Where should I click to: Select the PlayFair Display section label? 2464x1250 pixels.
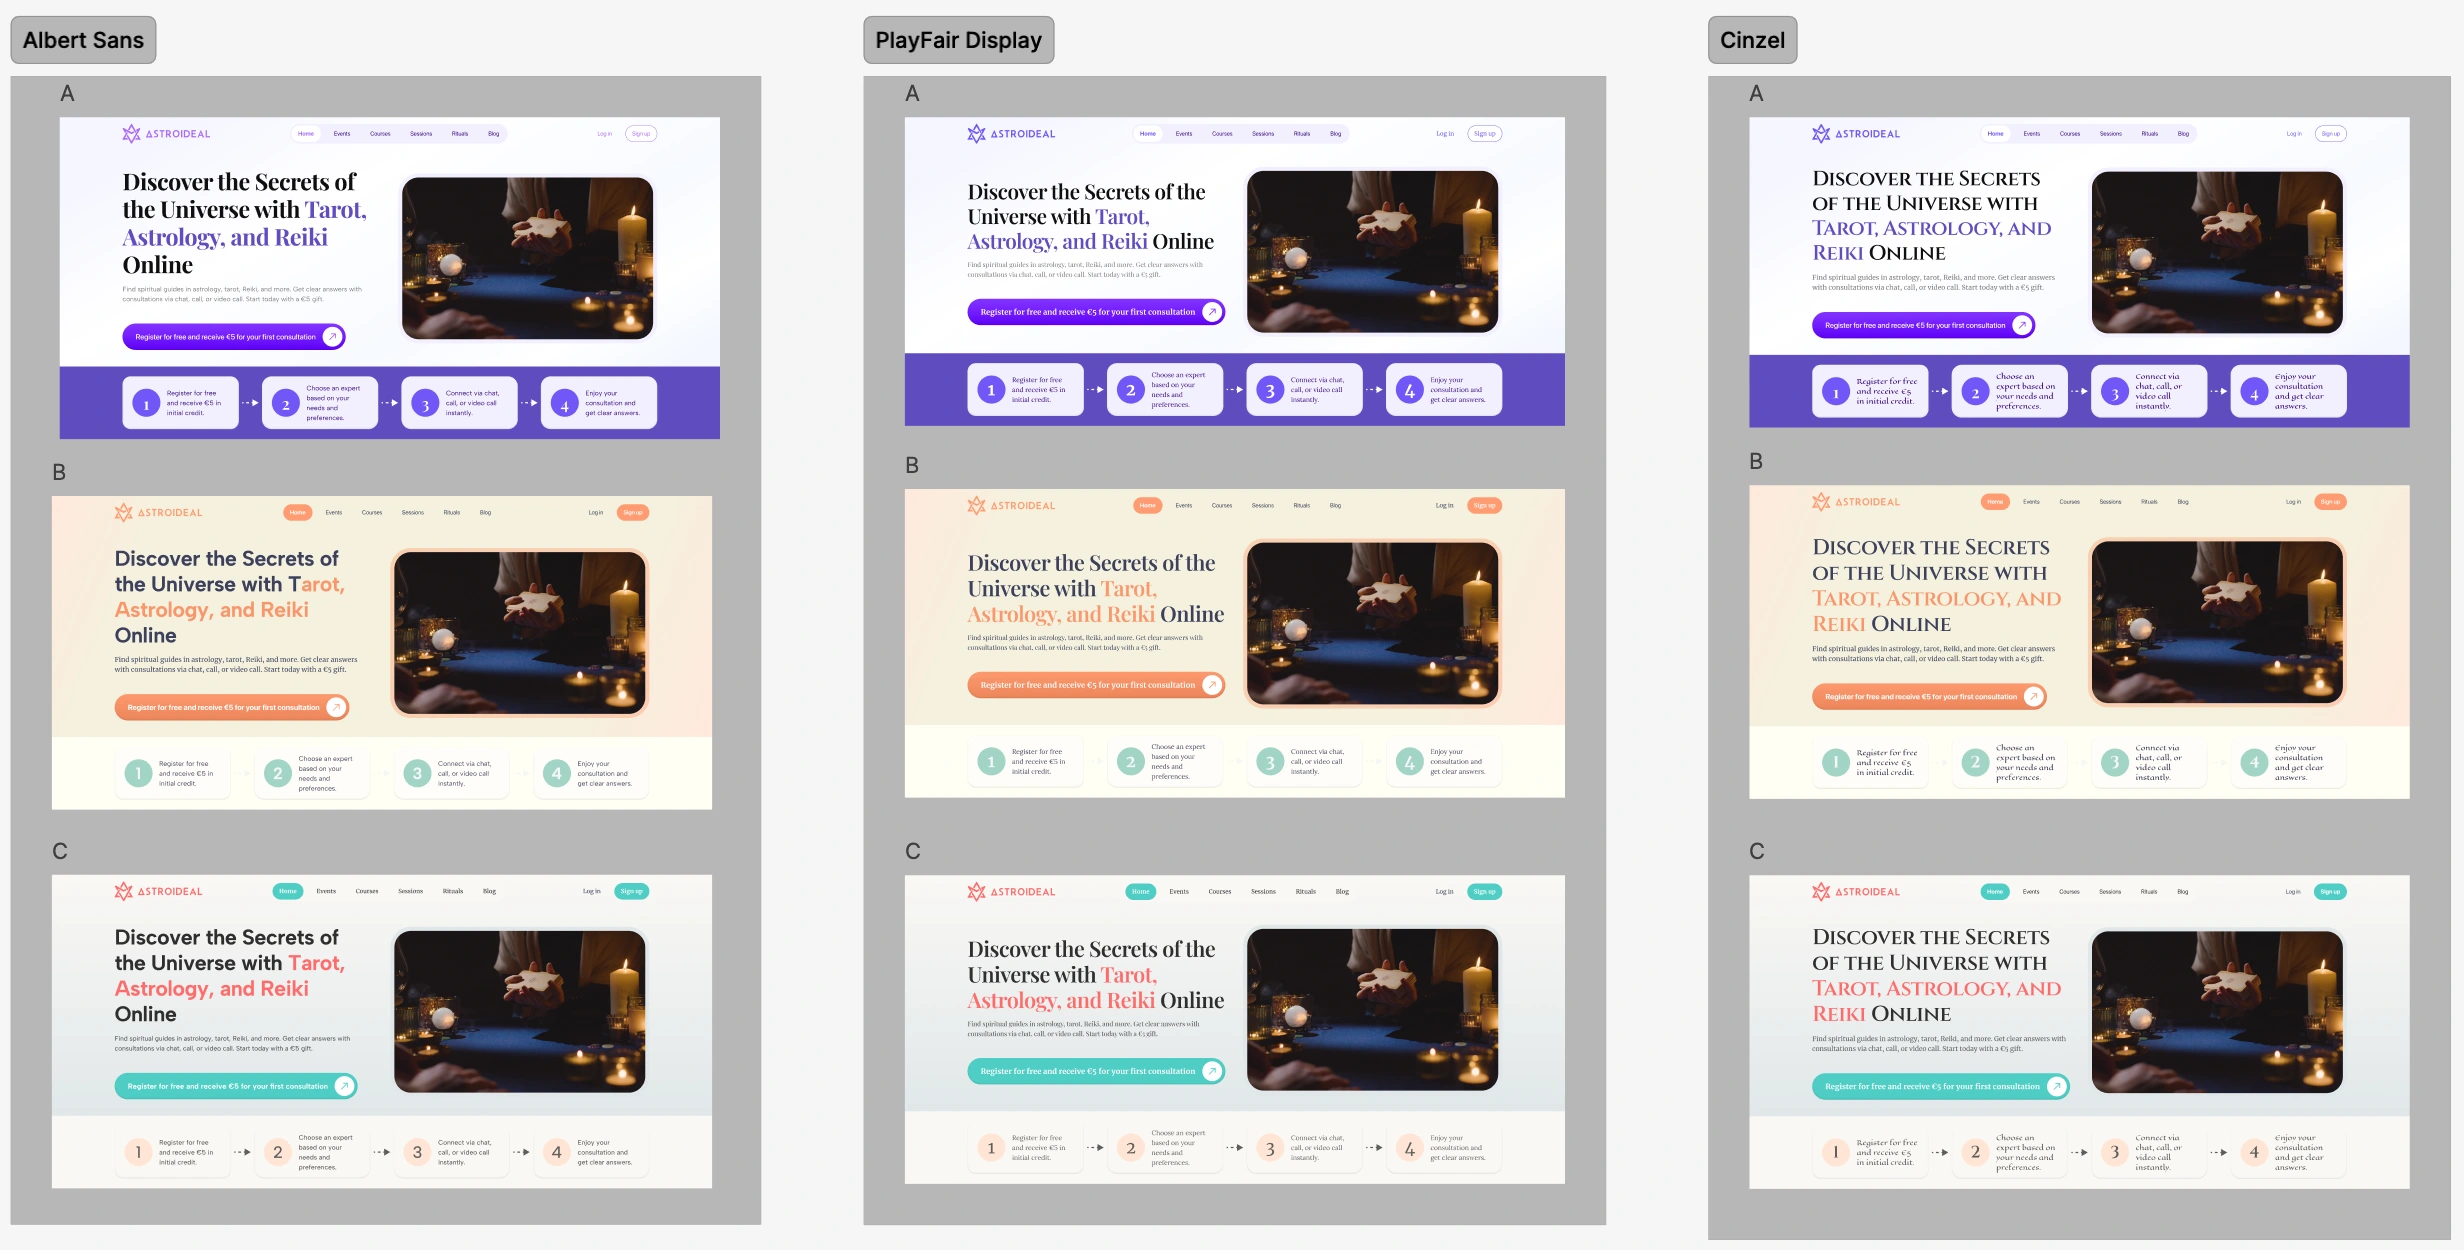958,40
